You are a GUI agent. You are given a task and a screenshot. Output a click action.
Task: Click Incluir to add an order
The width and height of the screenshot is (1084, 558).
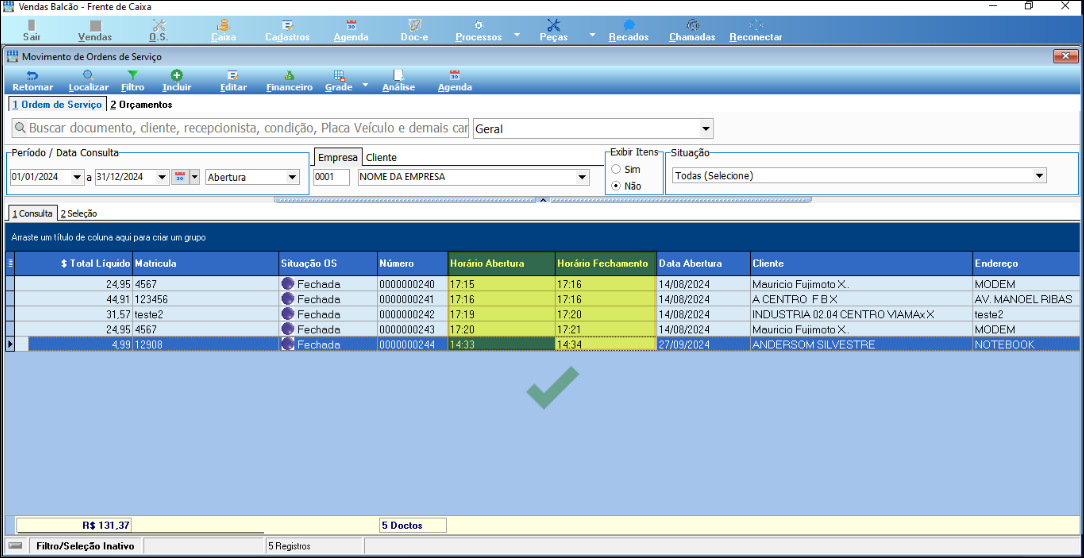point(176,81)
